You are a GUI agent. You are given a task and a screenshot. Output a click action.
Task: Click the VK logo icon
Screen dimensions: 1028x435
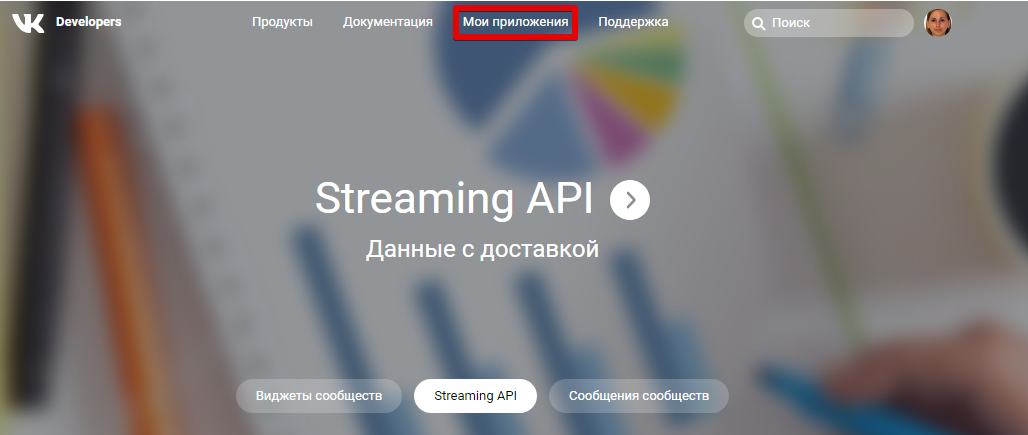click(28, 23)
